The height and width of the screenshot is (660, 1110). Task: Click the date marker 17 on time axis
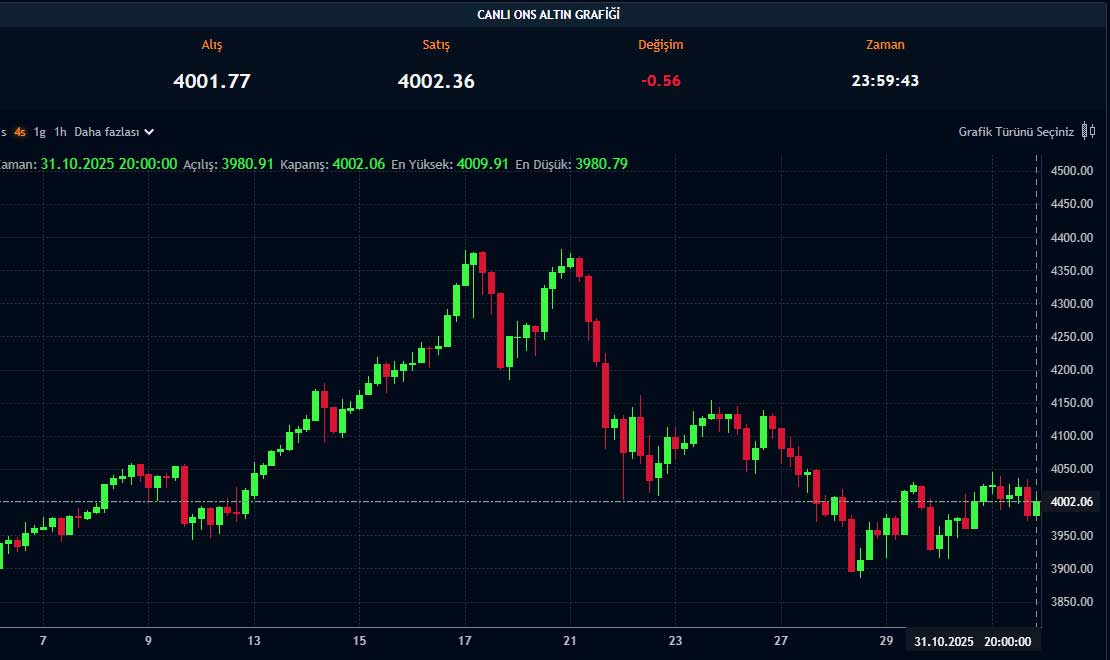(466, 641)
